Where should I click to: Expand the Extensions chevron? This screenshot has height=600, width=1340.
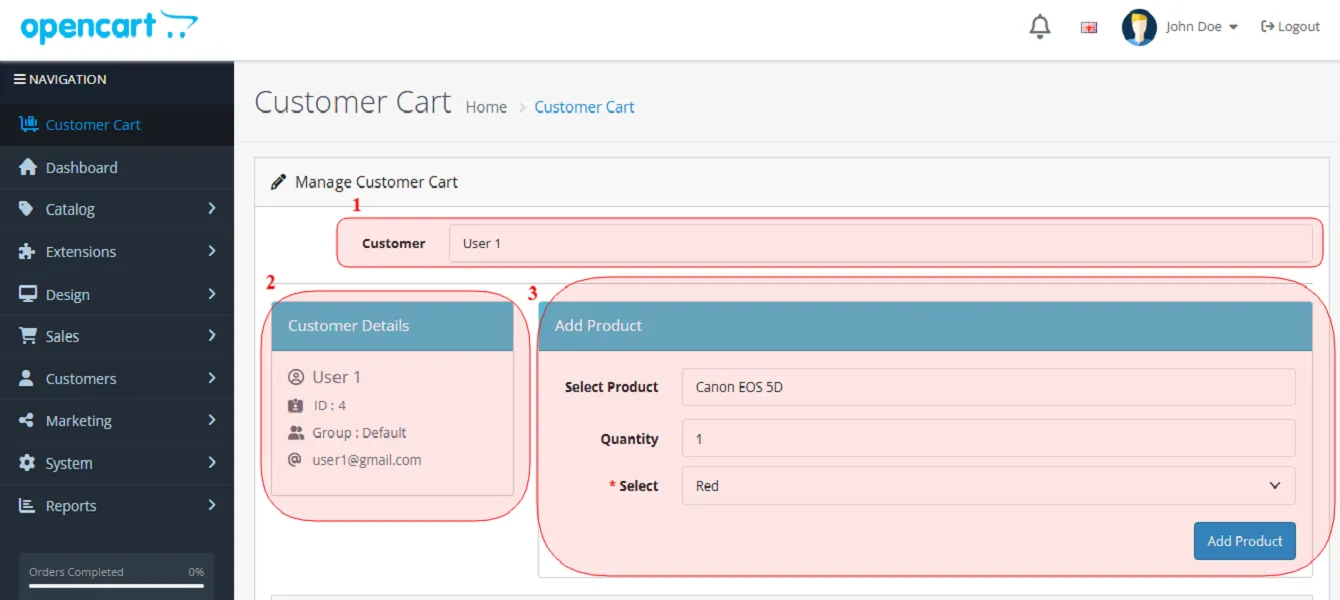[212, 251]
